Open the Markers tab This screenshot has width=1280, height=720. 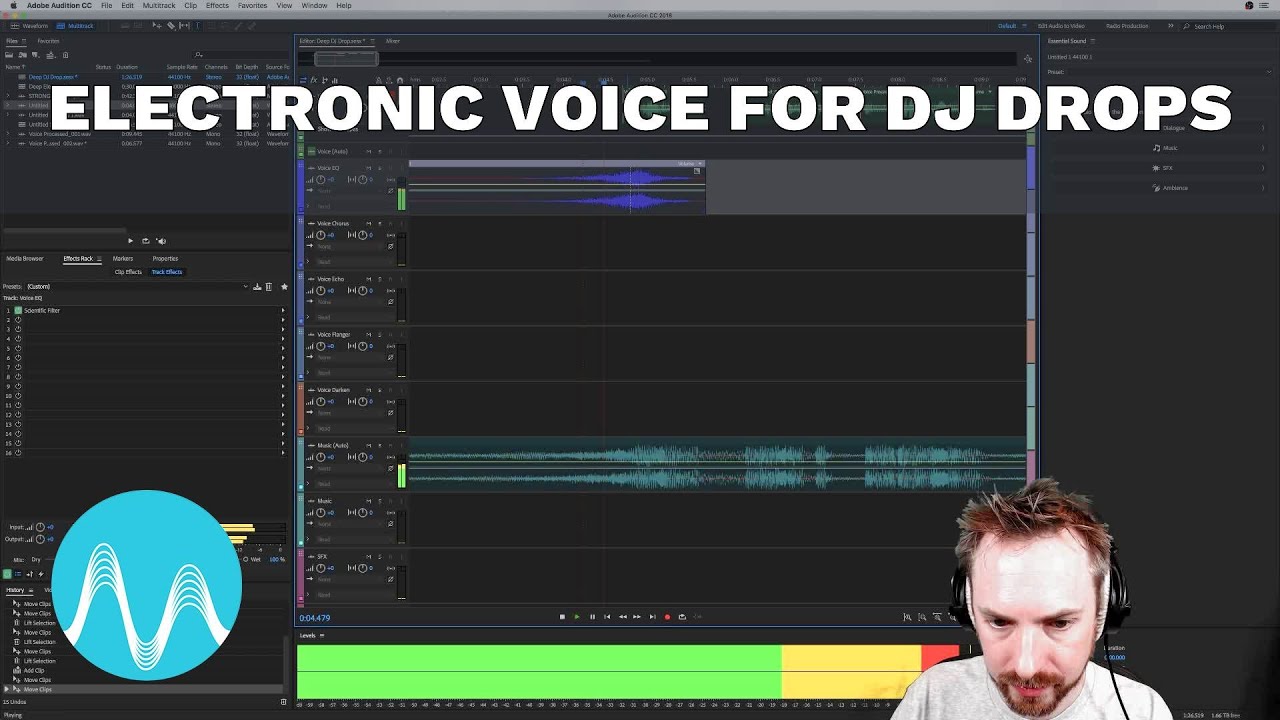pos(123,259)
